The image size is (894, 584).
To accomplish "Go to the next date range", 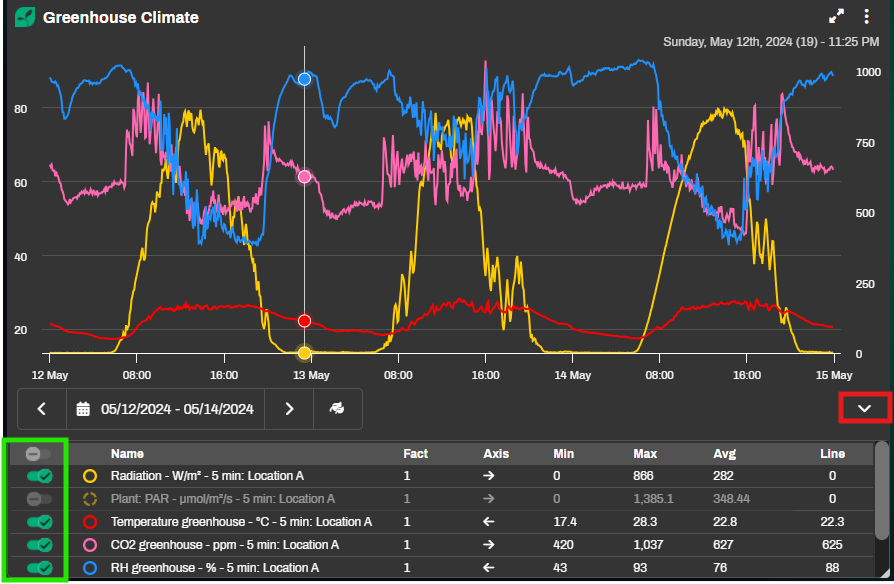I will (x=289, y=408).
